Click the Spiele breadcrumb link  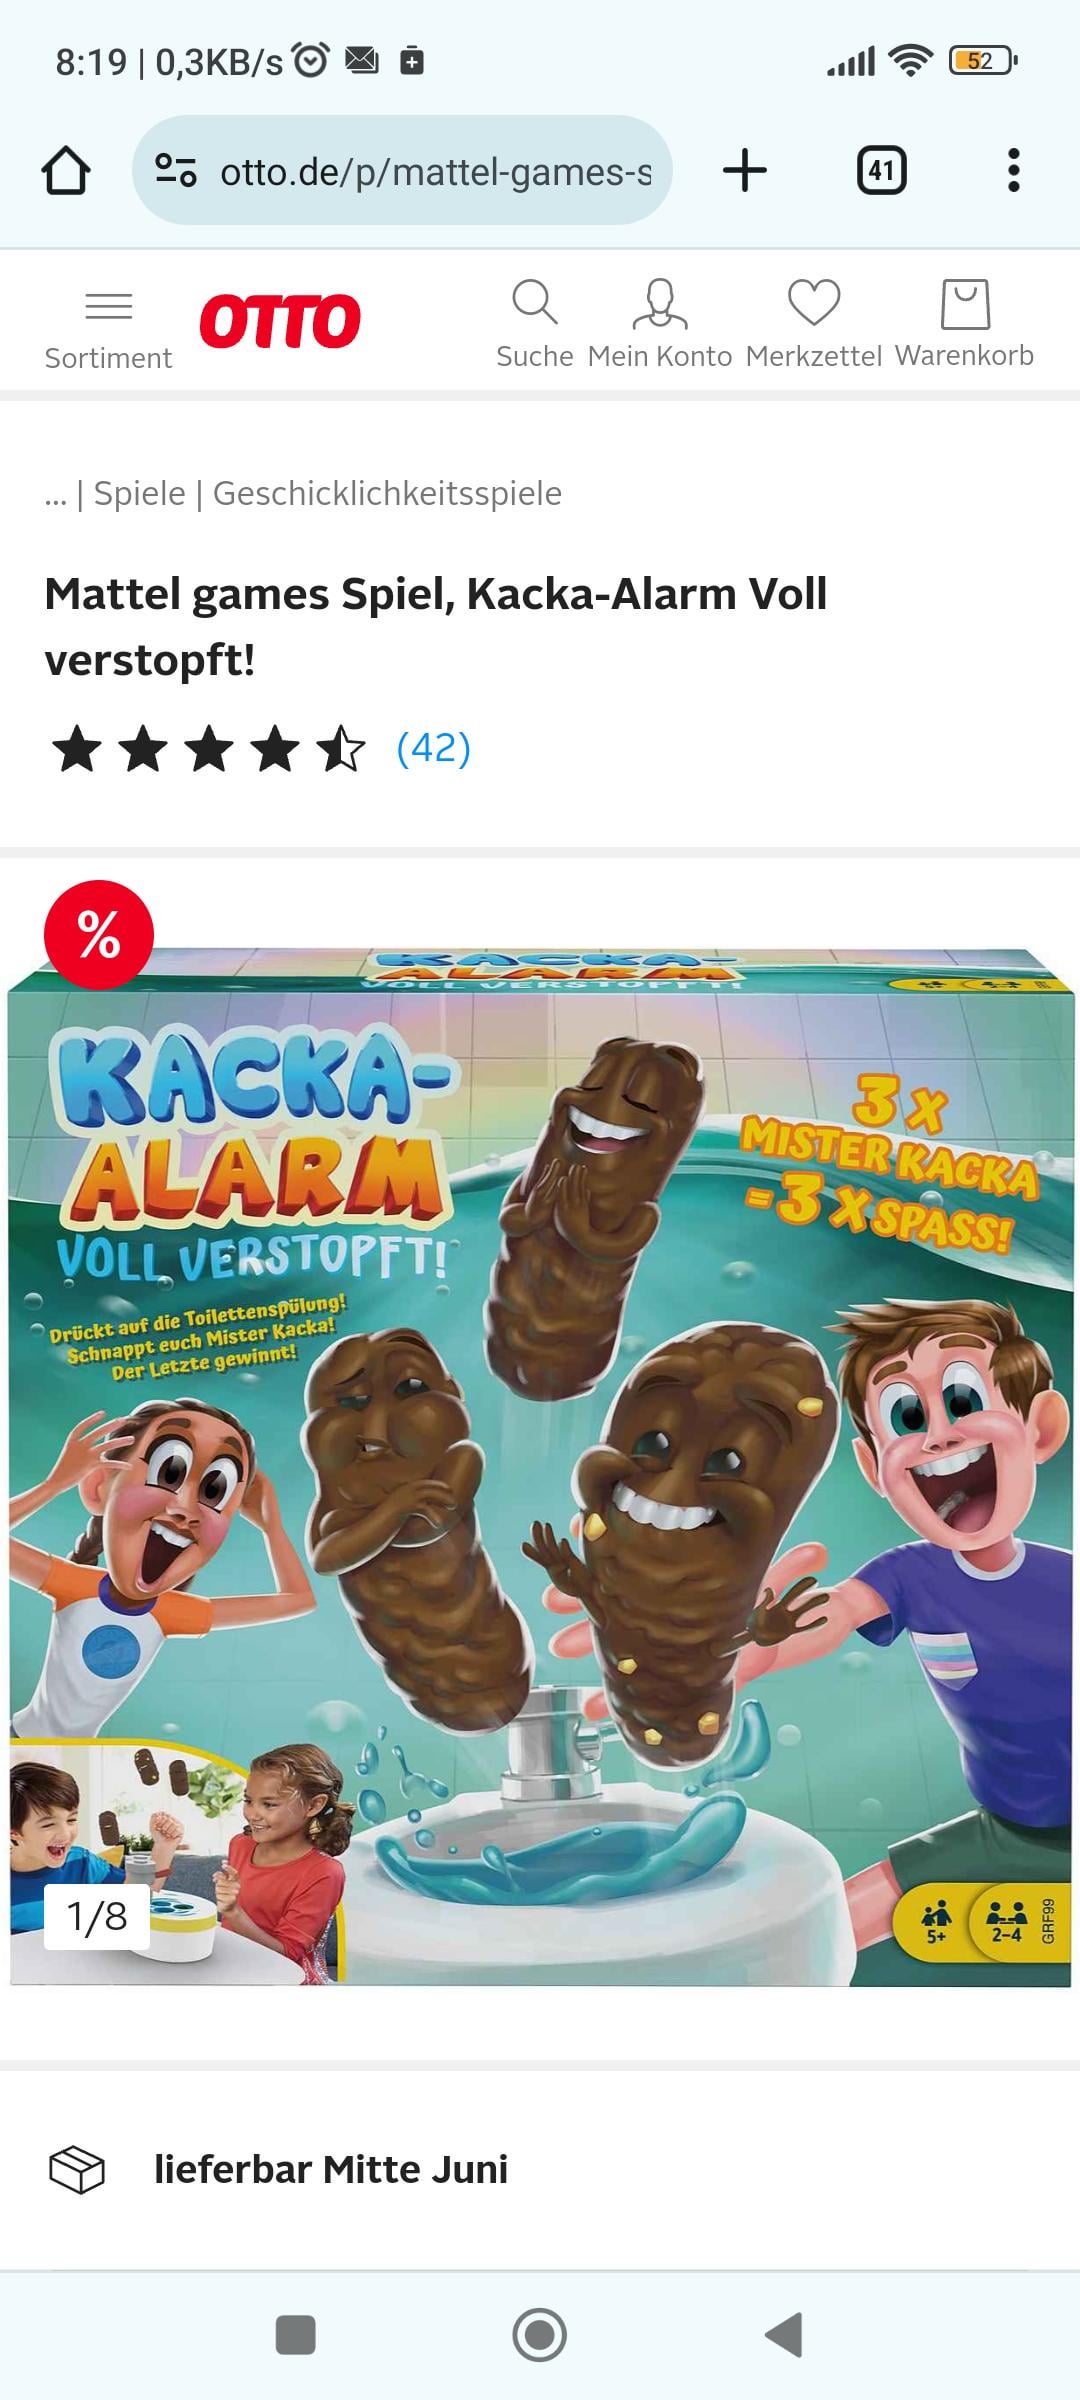tap(139, 494)
